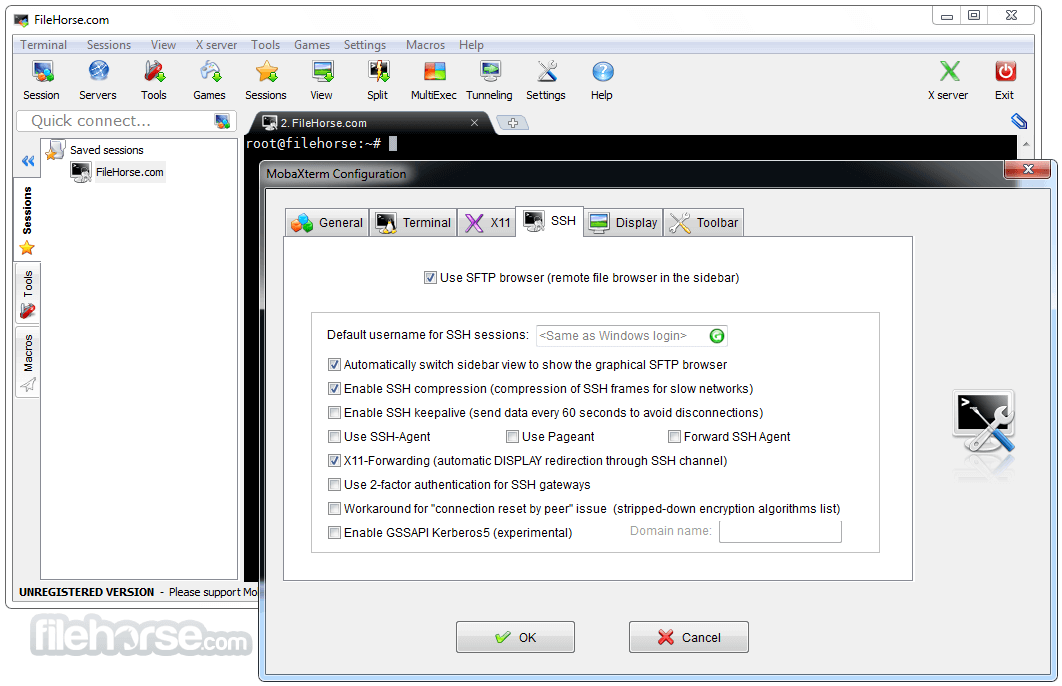Viewport: 1062px width, 686px height.
Task: Open the Sessions sidebar vertical tab
Action: tap(27, 219)
